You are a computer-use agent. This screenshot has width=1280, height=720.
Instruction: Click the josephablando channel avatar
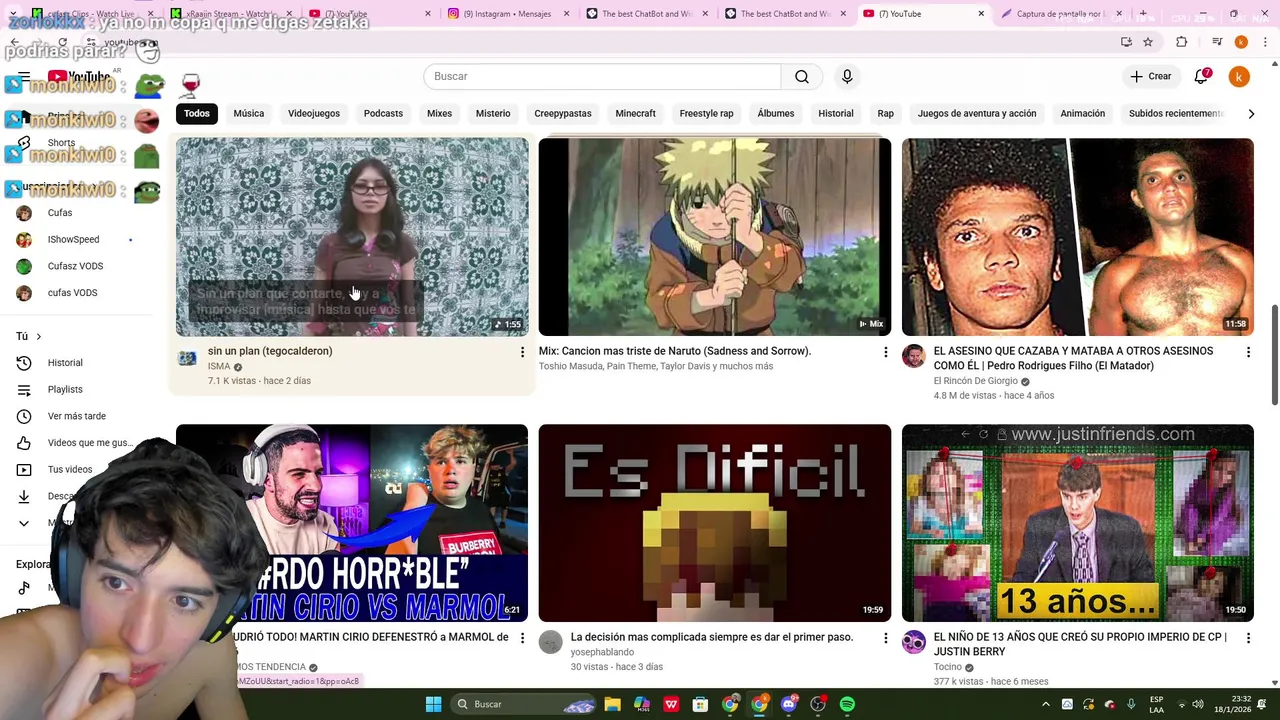pos(551,643)
